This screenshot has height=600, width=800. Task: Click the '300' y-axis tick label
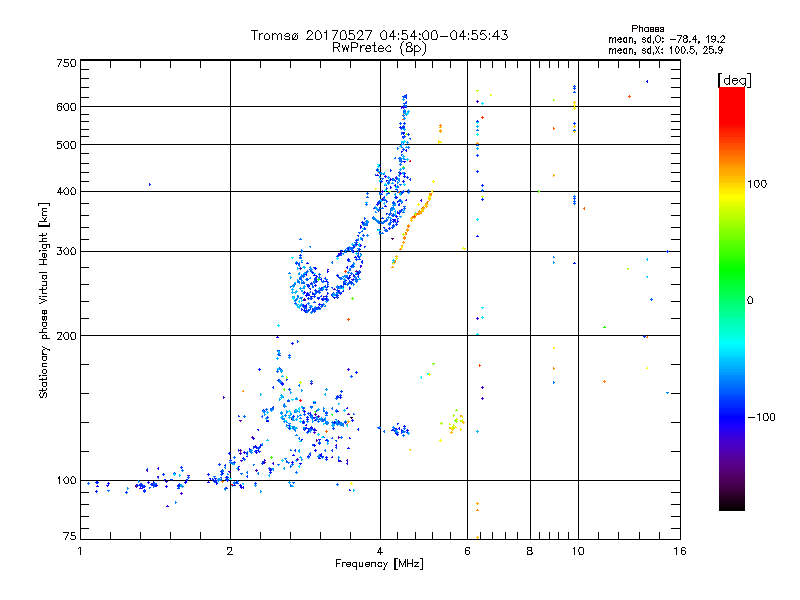[x=66, y=251]
